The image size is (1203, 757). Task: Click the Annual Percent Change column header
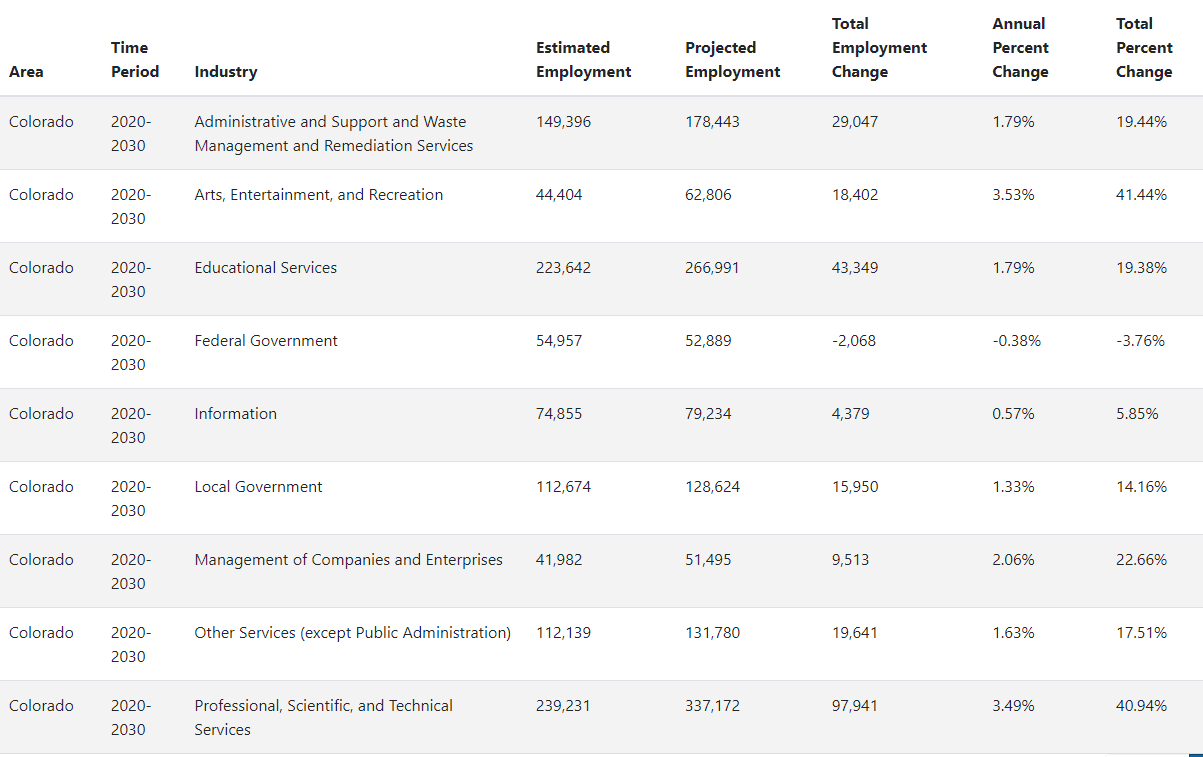coord(1021,48)
